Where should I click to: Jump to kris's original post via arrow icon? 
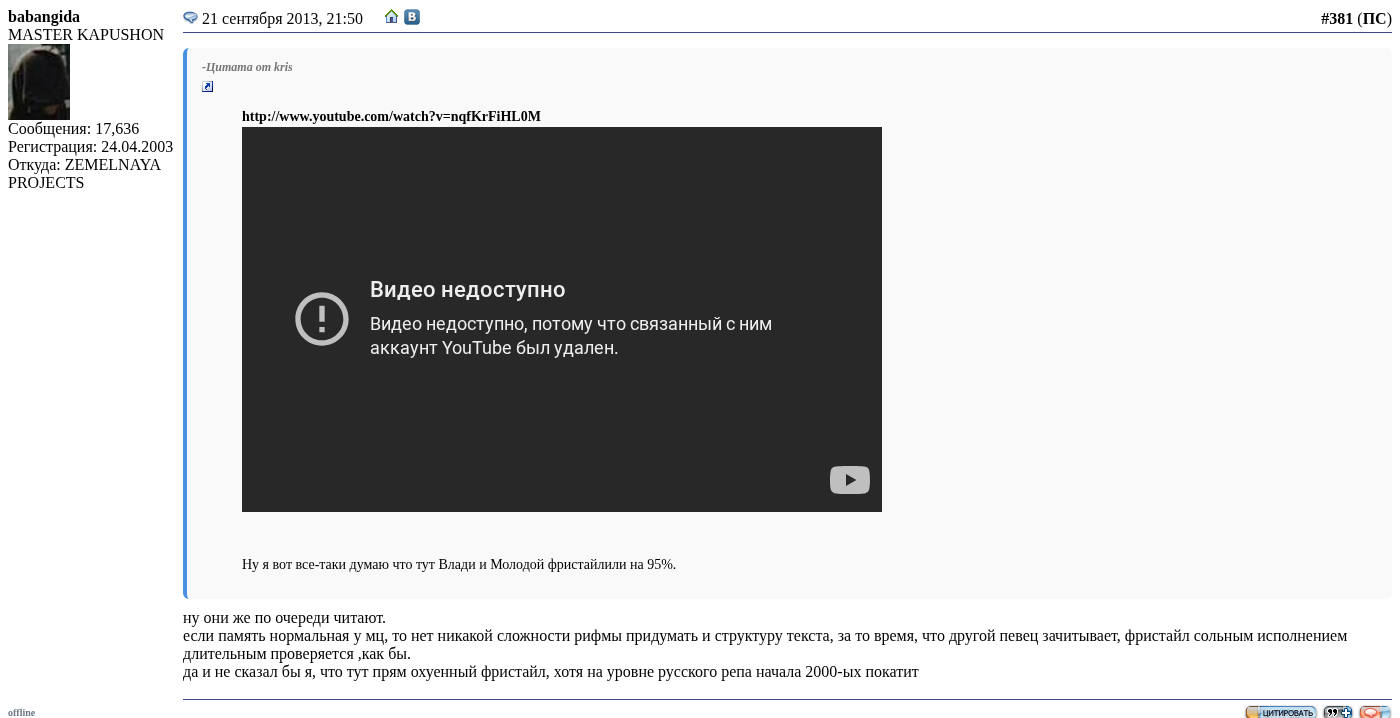point(208,87)
